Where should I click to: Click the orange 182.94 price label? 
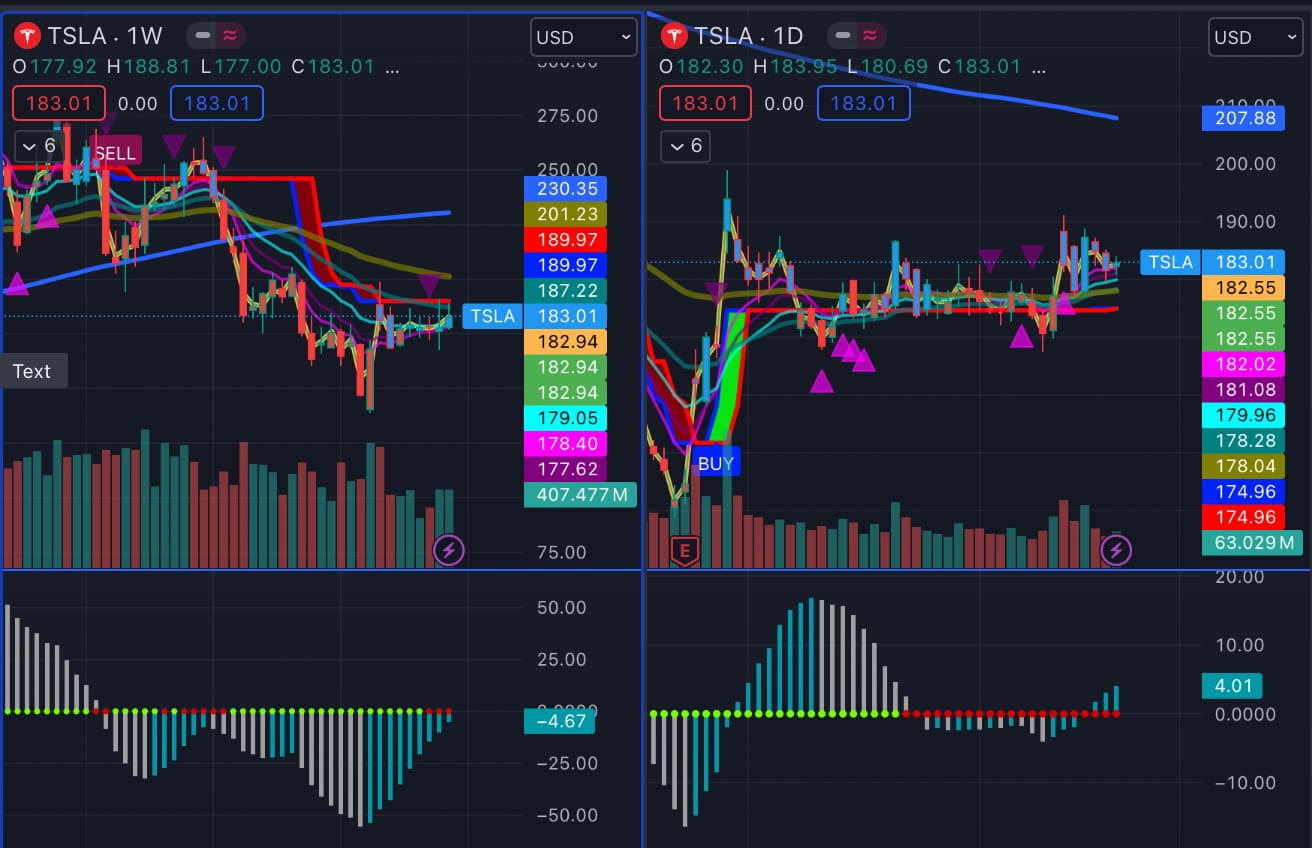[x=565, y=341]
